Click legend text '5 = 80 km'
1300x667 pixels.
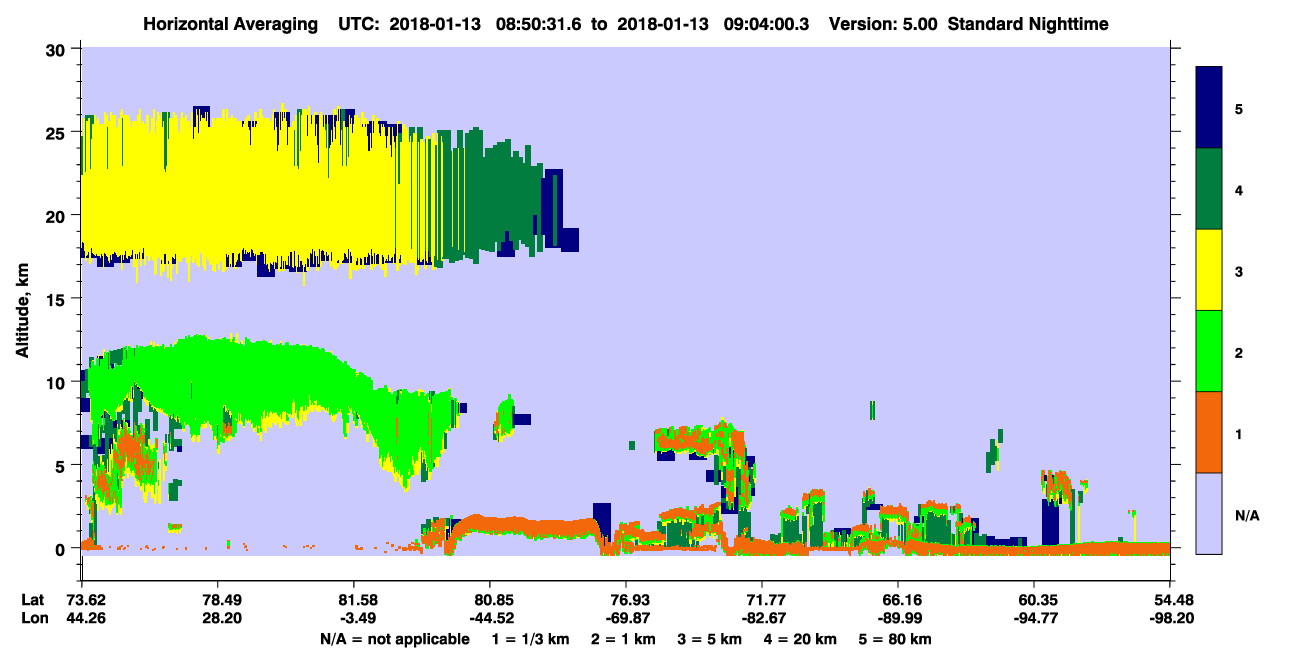tap(896, 639)
